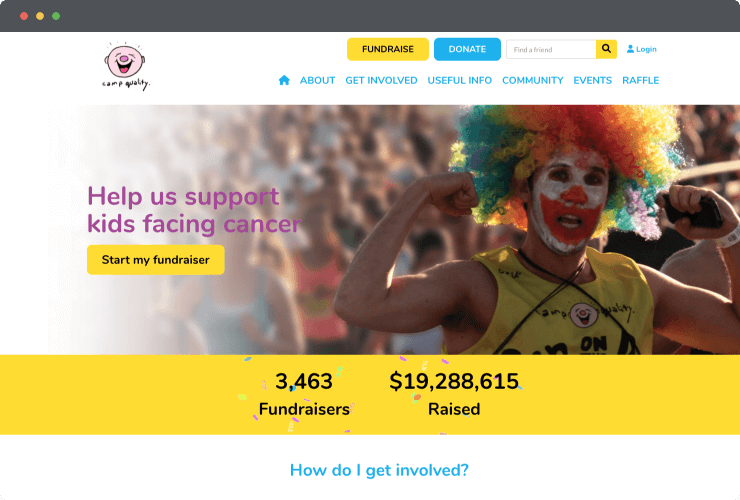The width and height of the screenshot is (740, 500).
Task: Click the Login user icon
Action: point(630,49)
